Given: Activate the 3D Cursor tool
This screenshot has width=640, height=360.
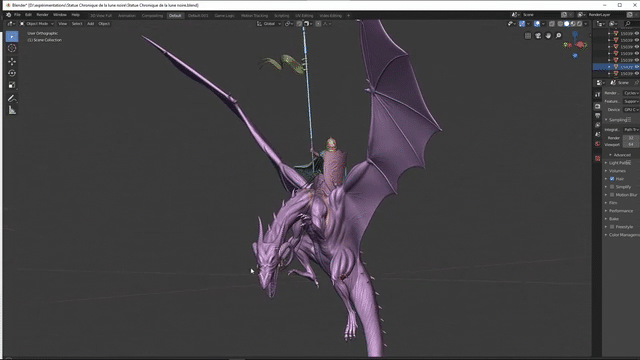Looking at the screenshot, I should click(12, 49).
